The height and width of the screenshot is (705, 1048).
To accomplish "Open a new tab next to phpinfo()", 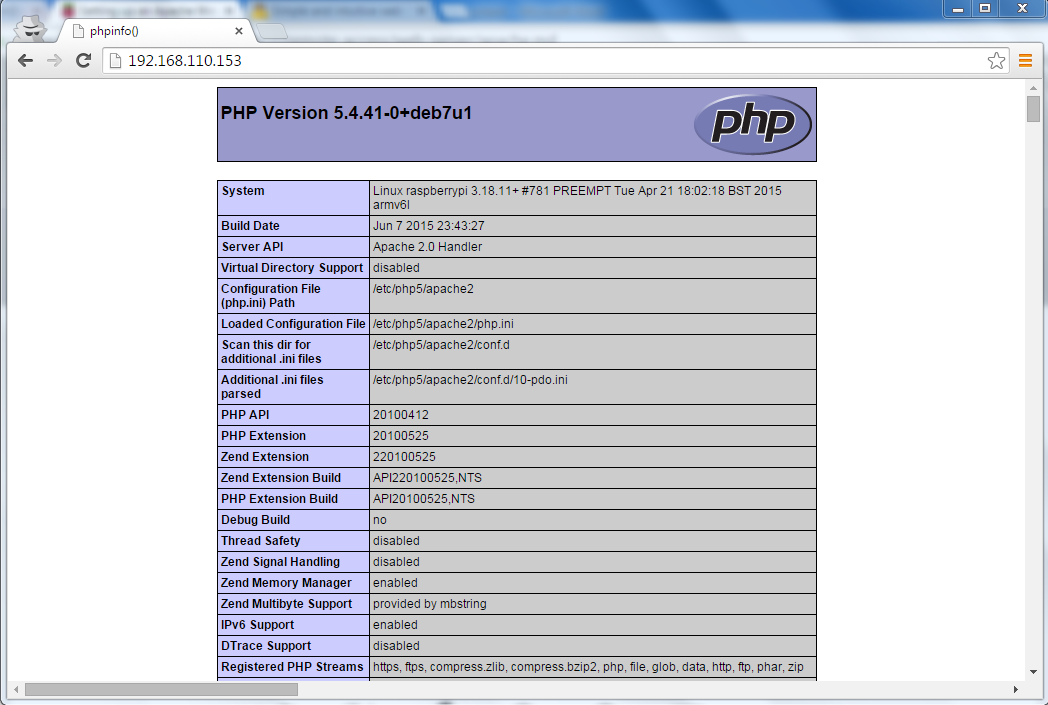I will point(270,34).
